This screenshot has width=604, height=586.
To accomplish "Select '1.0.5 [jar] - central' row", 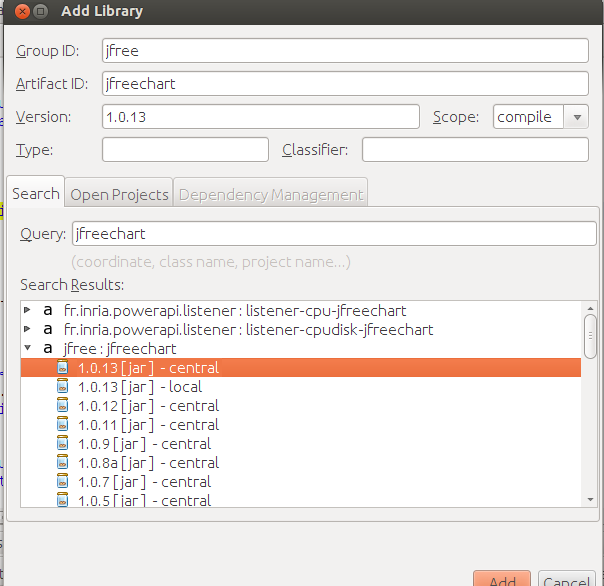I will [x=301, y=500].
